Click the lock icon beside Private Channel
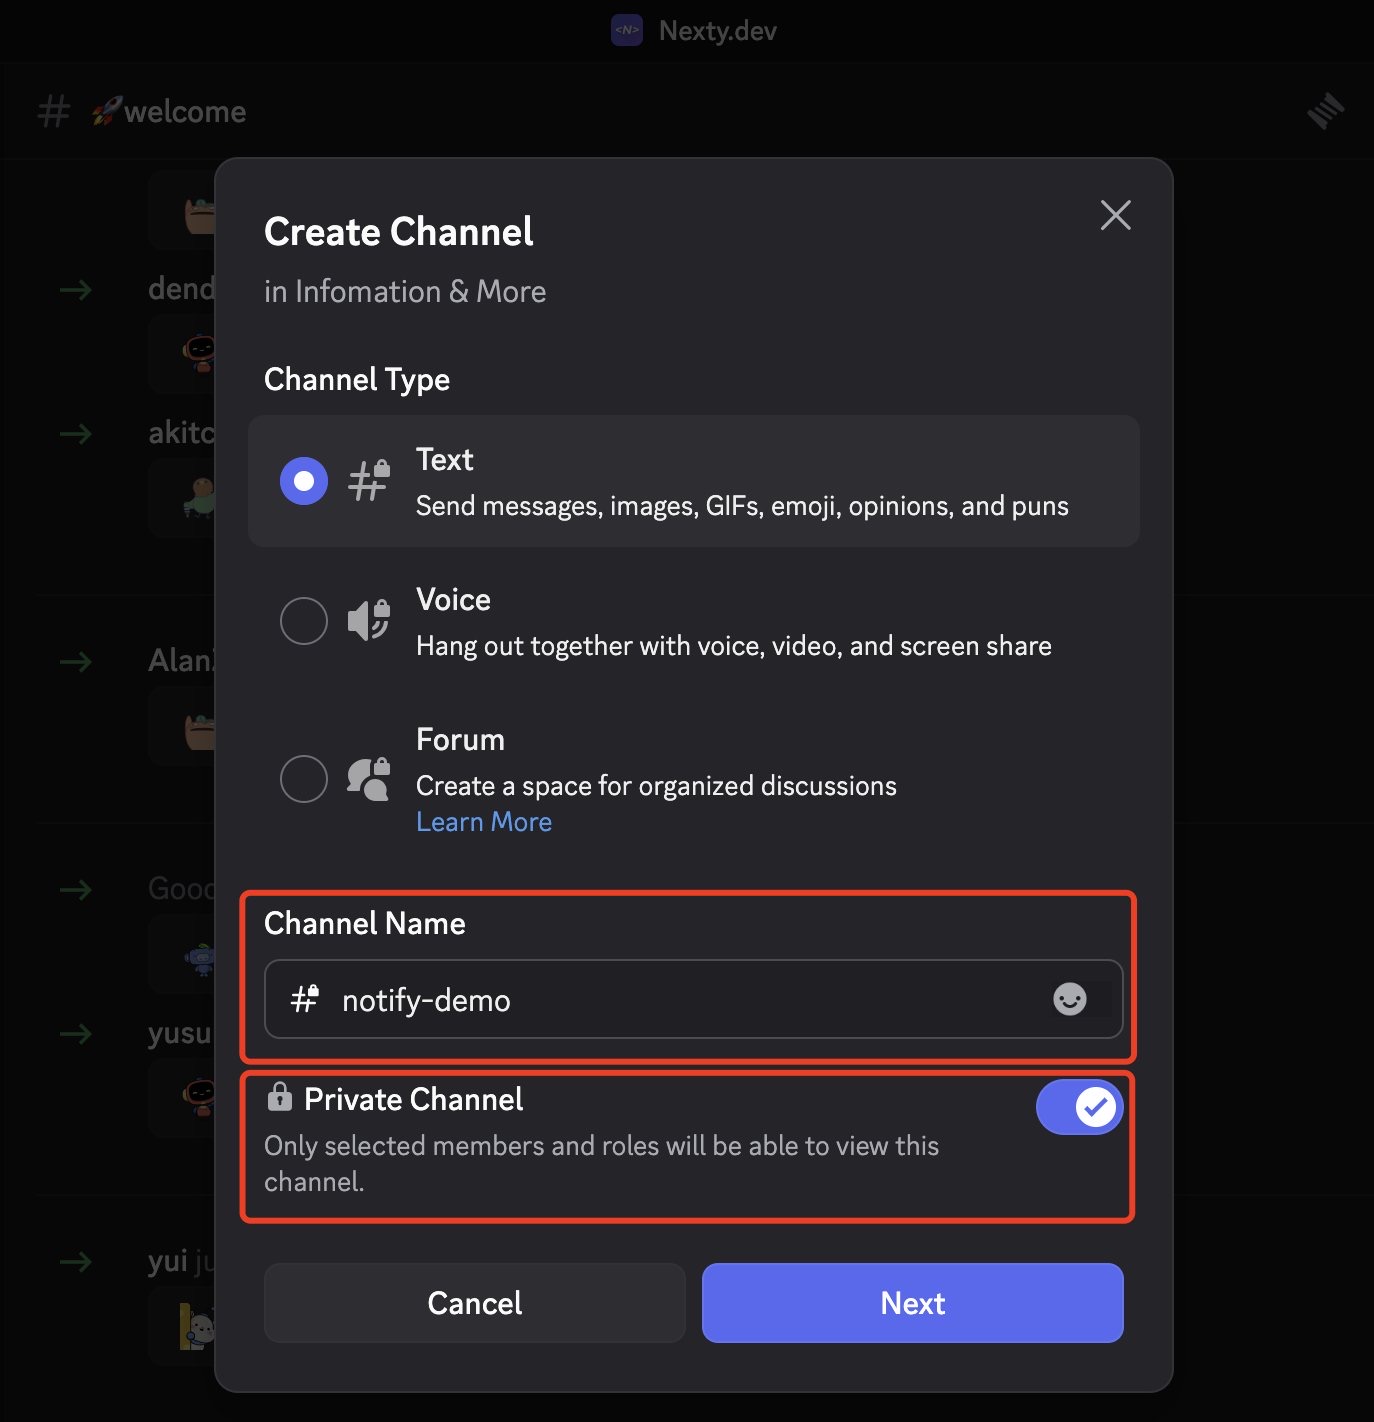Screen dimensions: 1374x1422 pos(279,1097)
